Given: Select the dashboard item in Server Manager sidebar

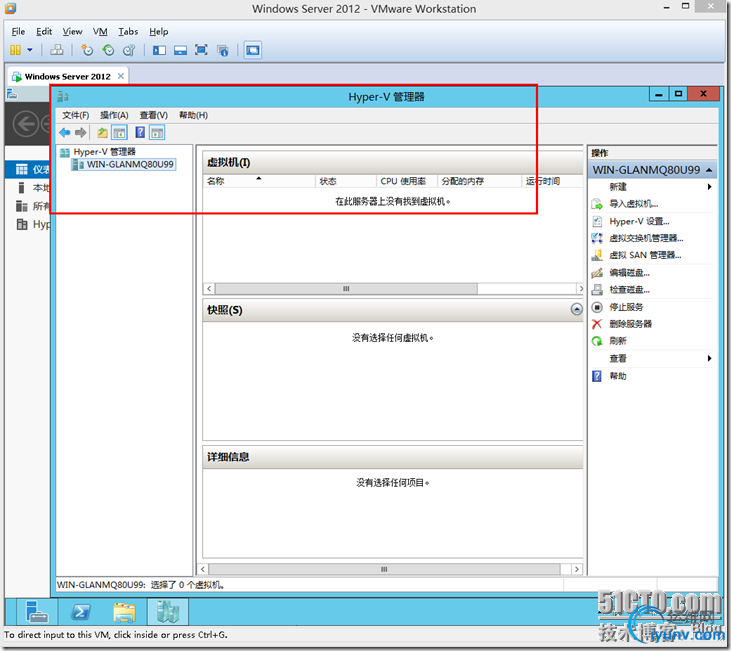Looking at the screenshot, I should pyautogui.click(x=28, y=169).
